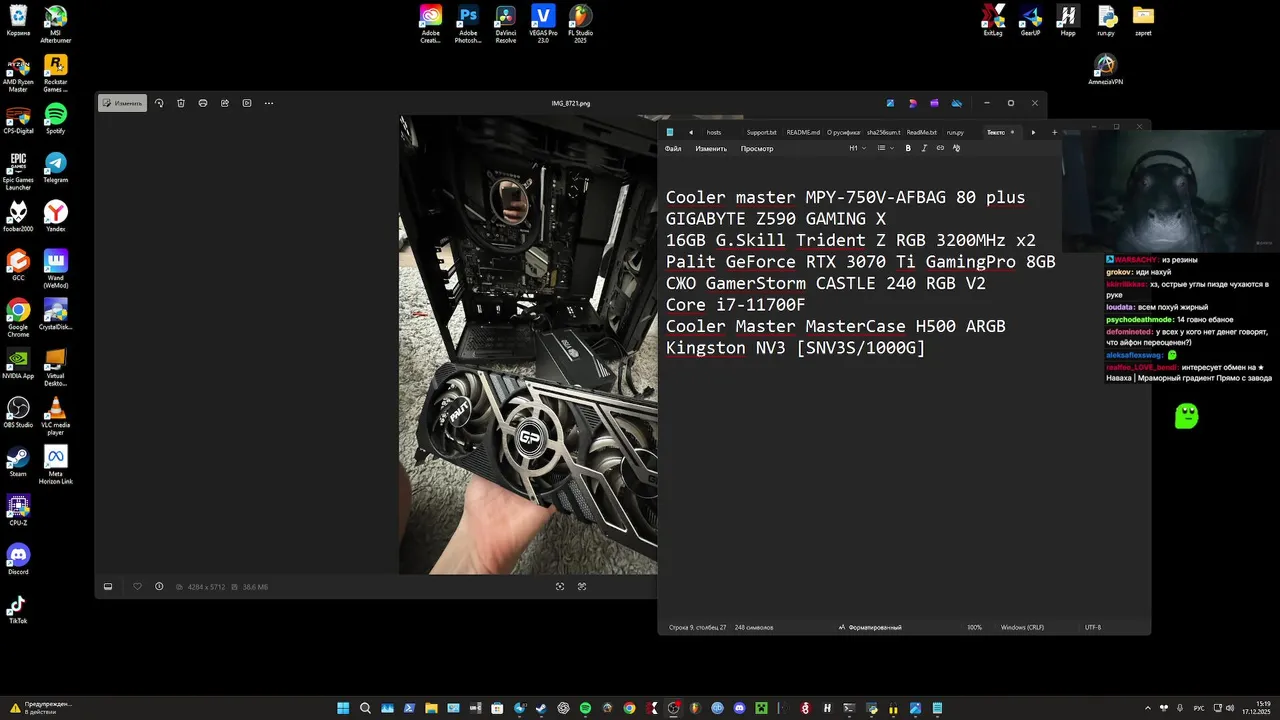This screenshot has height=720, width=1280.
Task: Open the Photos slideshow icon
Action: pos(247,103)
